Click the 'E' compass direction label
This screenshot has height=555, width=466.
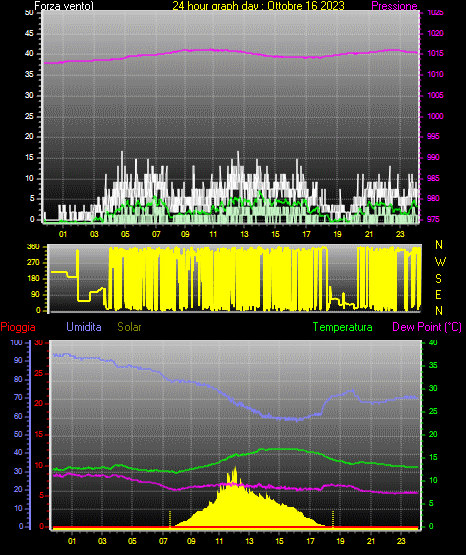pos(438,295)
